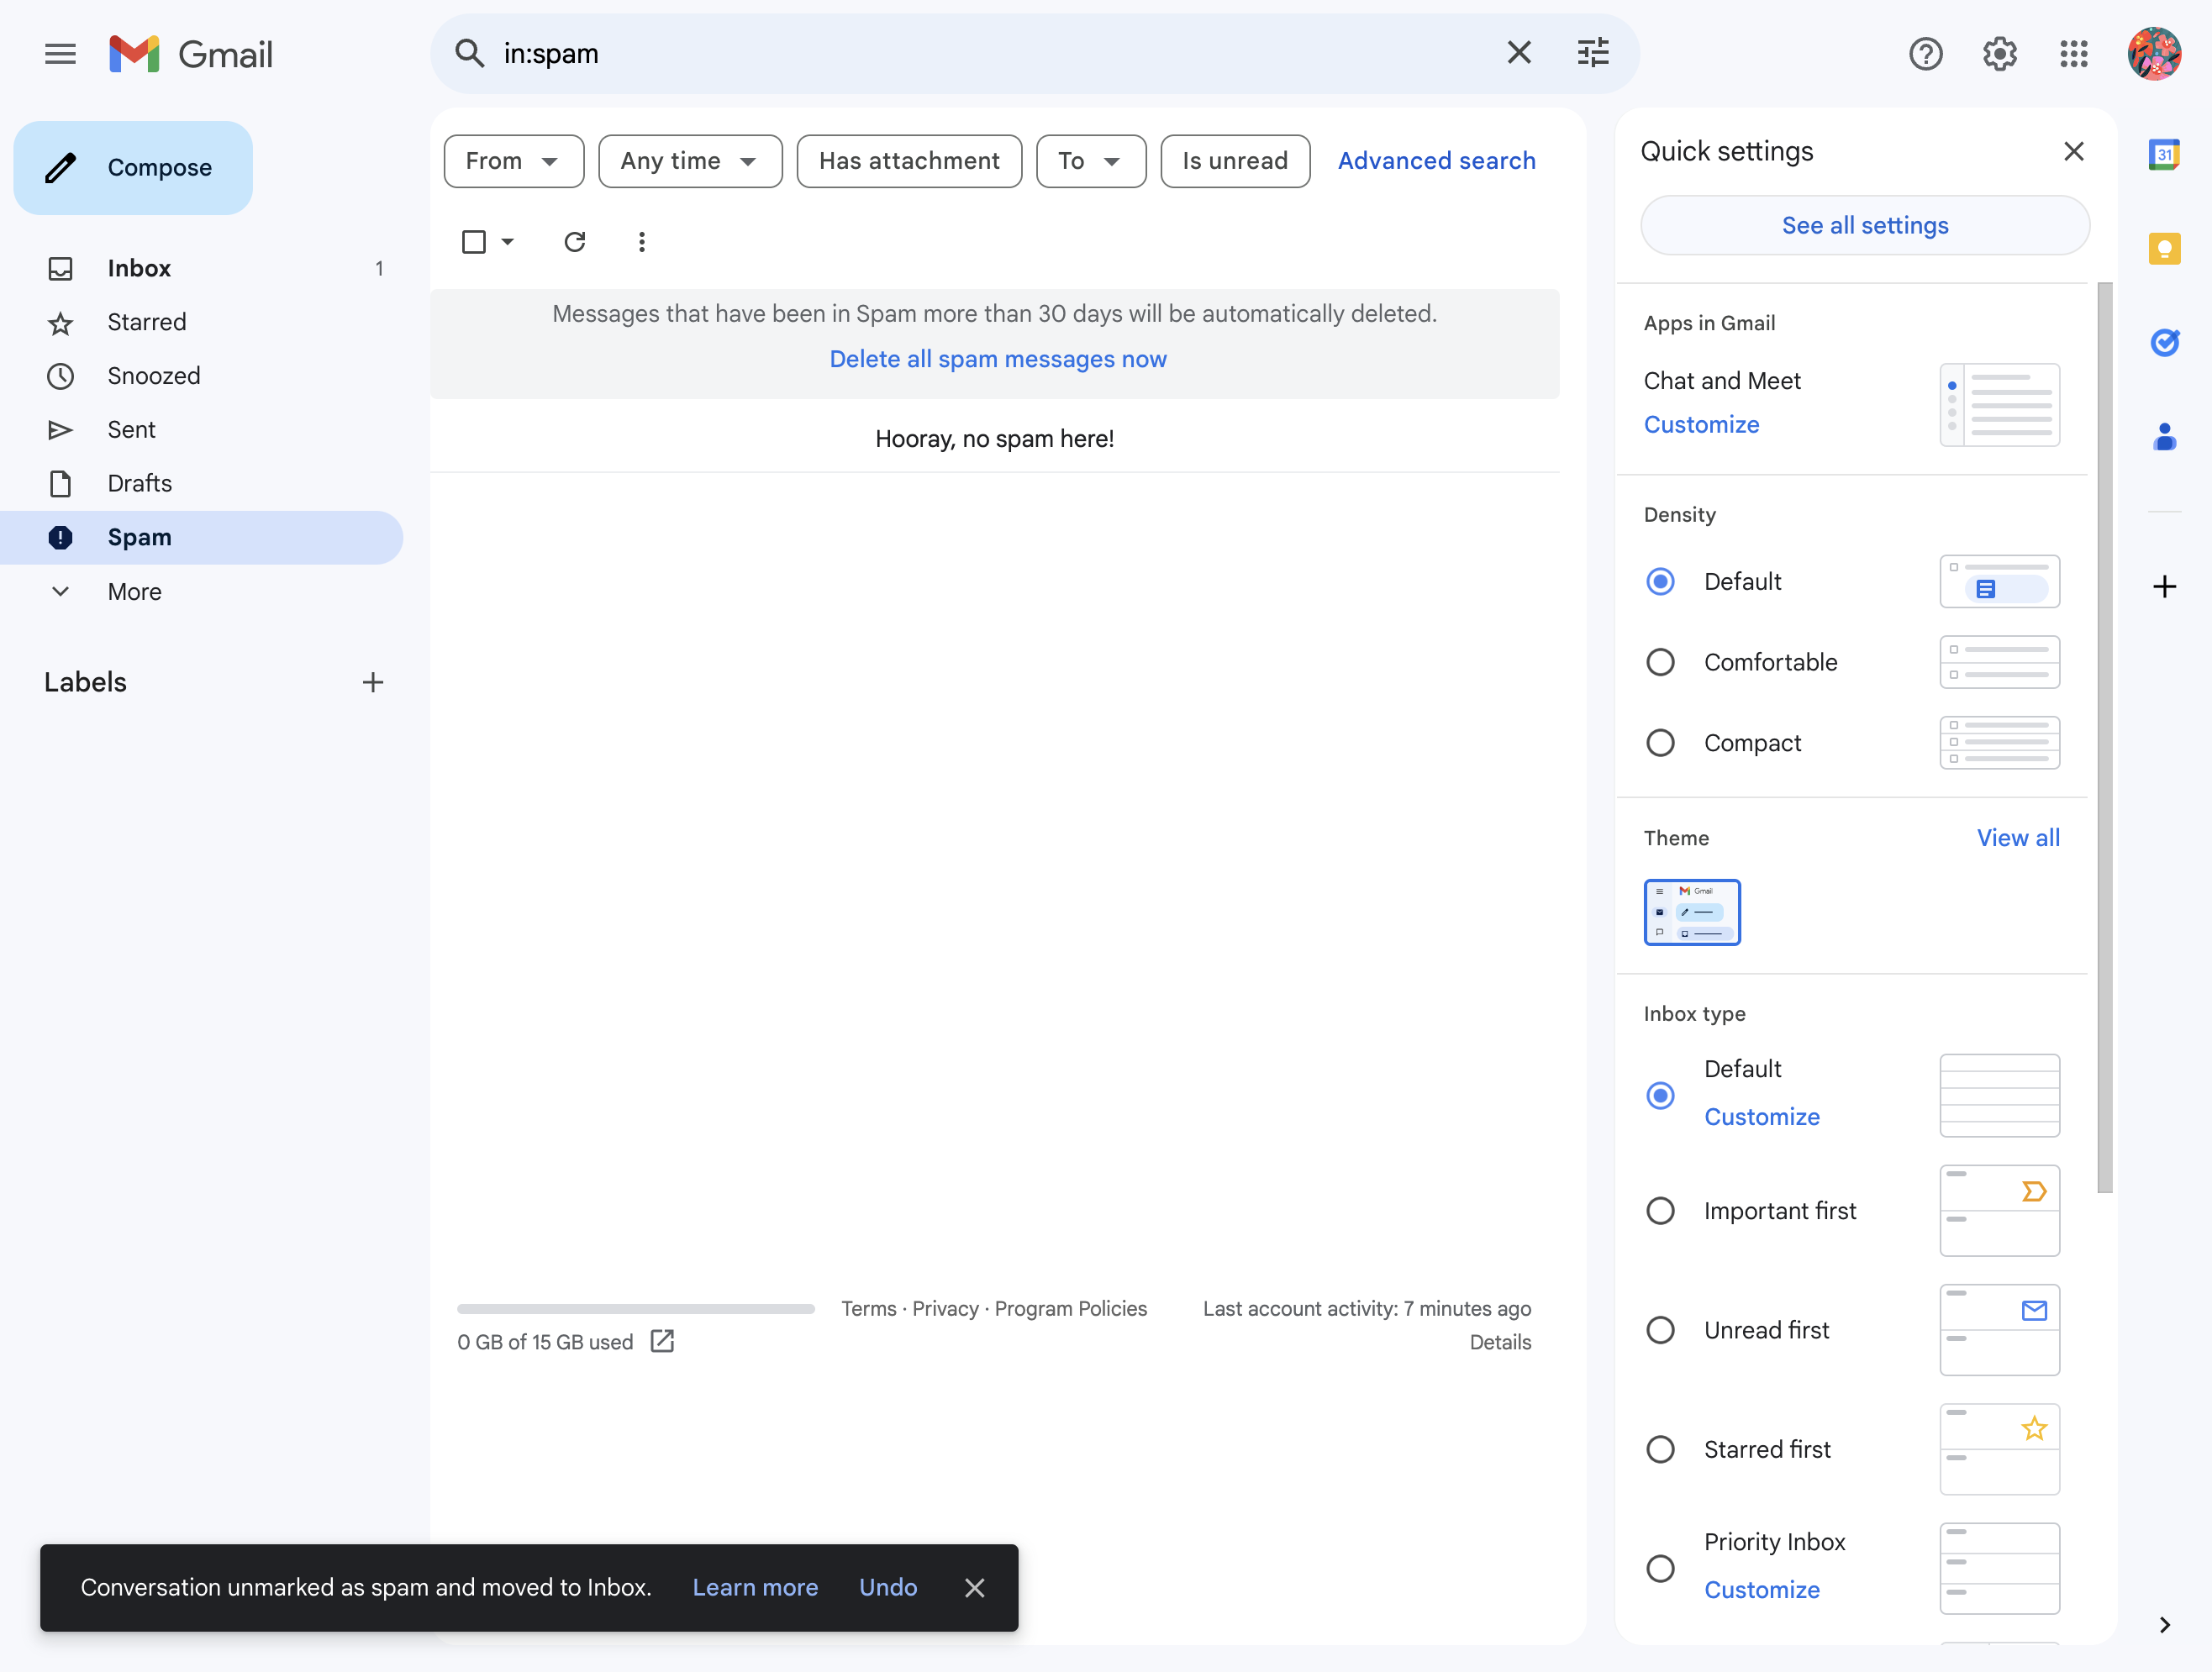
Task: Open the main menu hamburger icon
Action: tap(60, 54)
